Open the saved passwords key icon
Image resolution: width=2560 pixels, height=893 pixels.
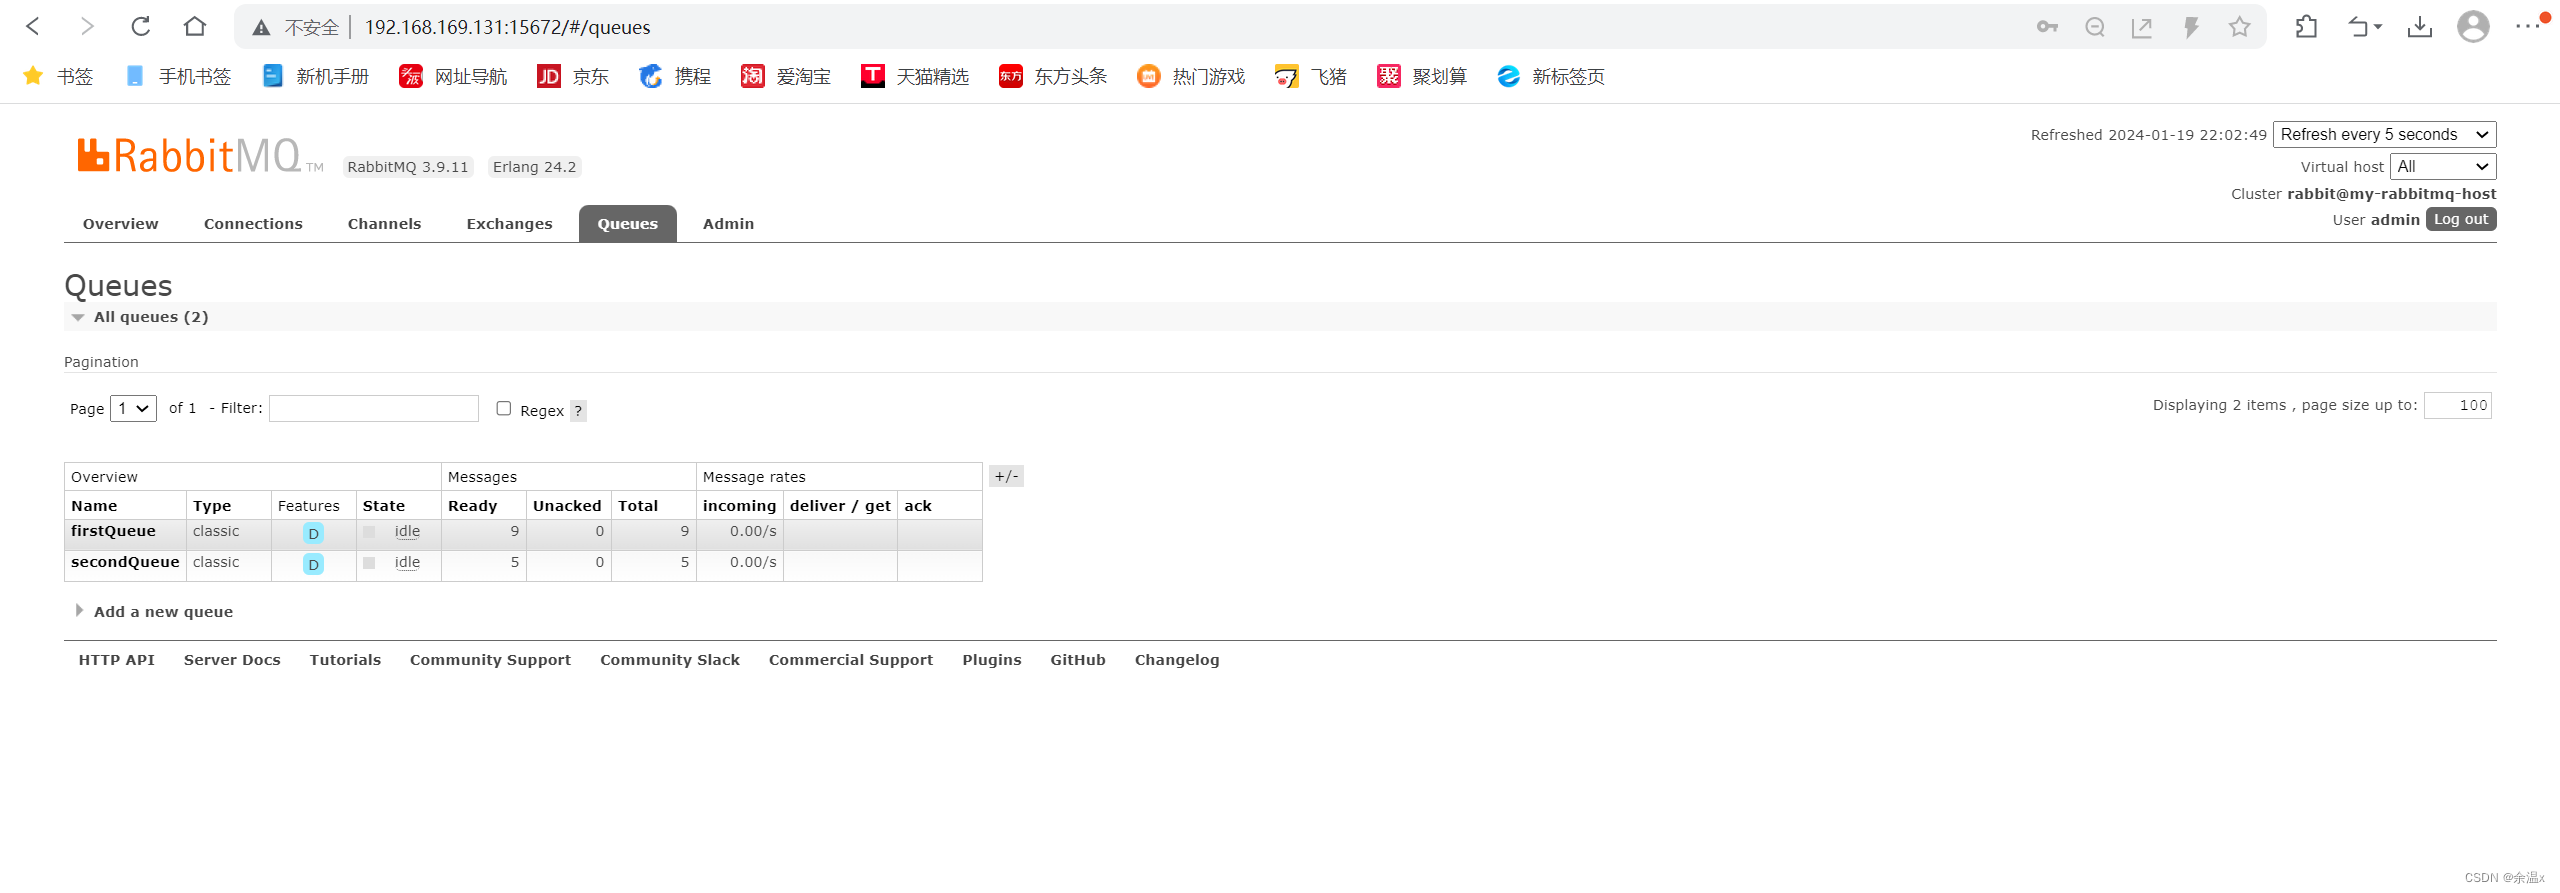[2047, 27]
